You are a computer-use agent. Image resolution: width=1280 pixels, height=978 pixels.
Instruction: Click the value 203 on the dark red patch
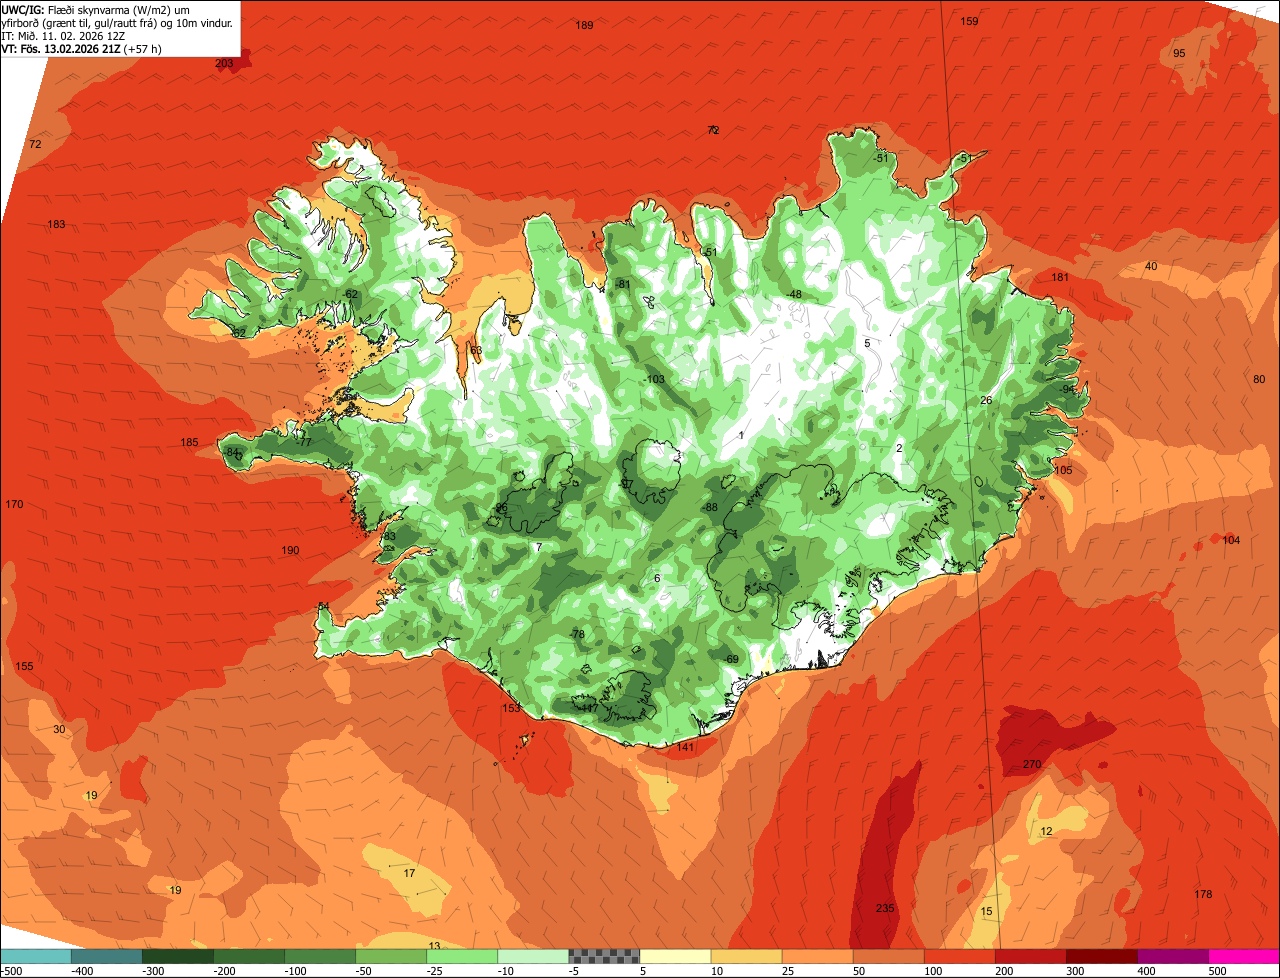224,63
